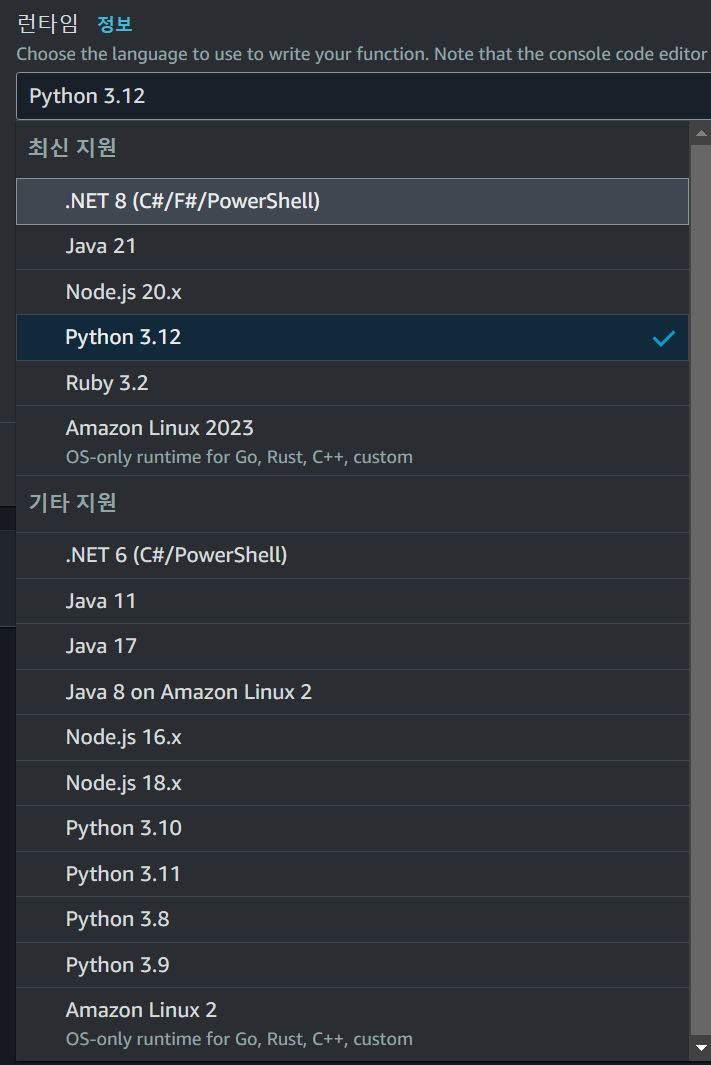Screen dimensions: 711x1065
Task: Select Python 3.9 runtime
Action: 352,965
